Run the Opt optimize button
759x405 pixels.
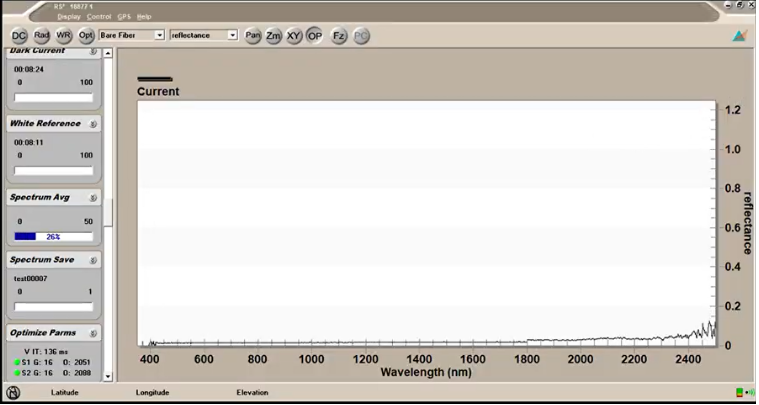point(86,35)
